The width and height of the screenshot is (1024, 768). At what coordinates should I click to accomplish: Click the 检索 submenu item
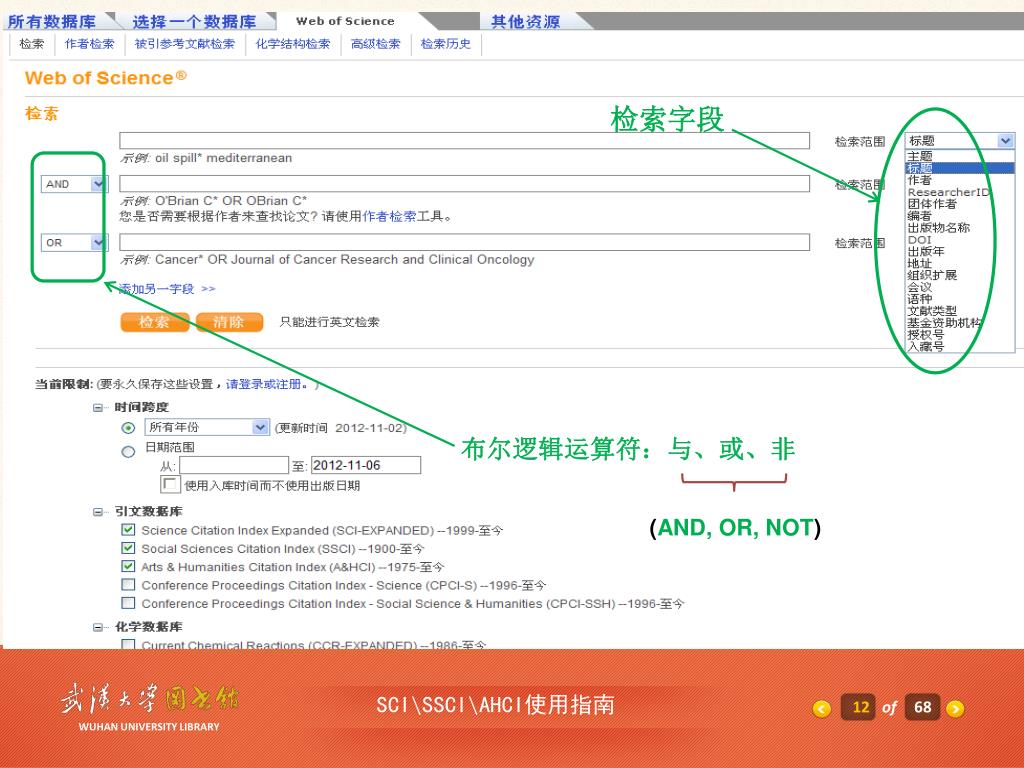31,44
